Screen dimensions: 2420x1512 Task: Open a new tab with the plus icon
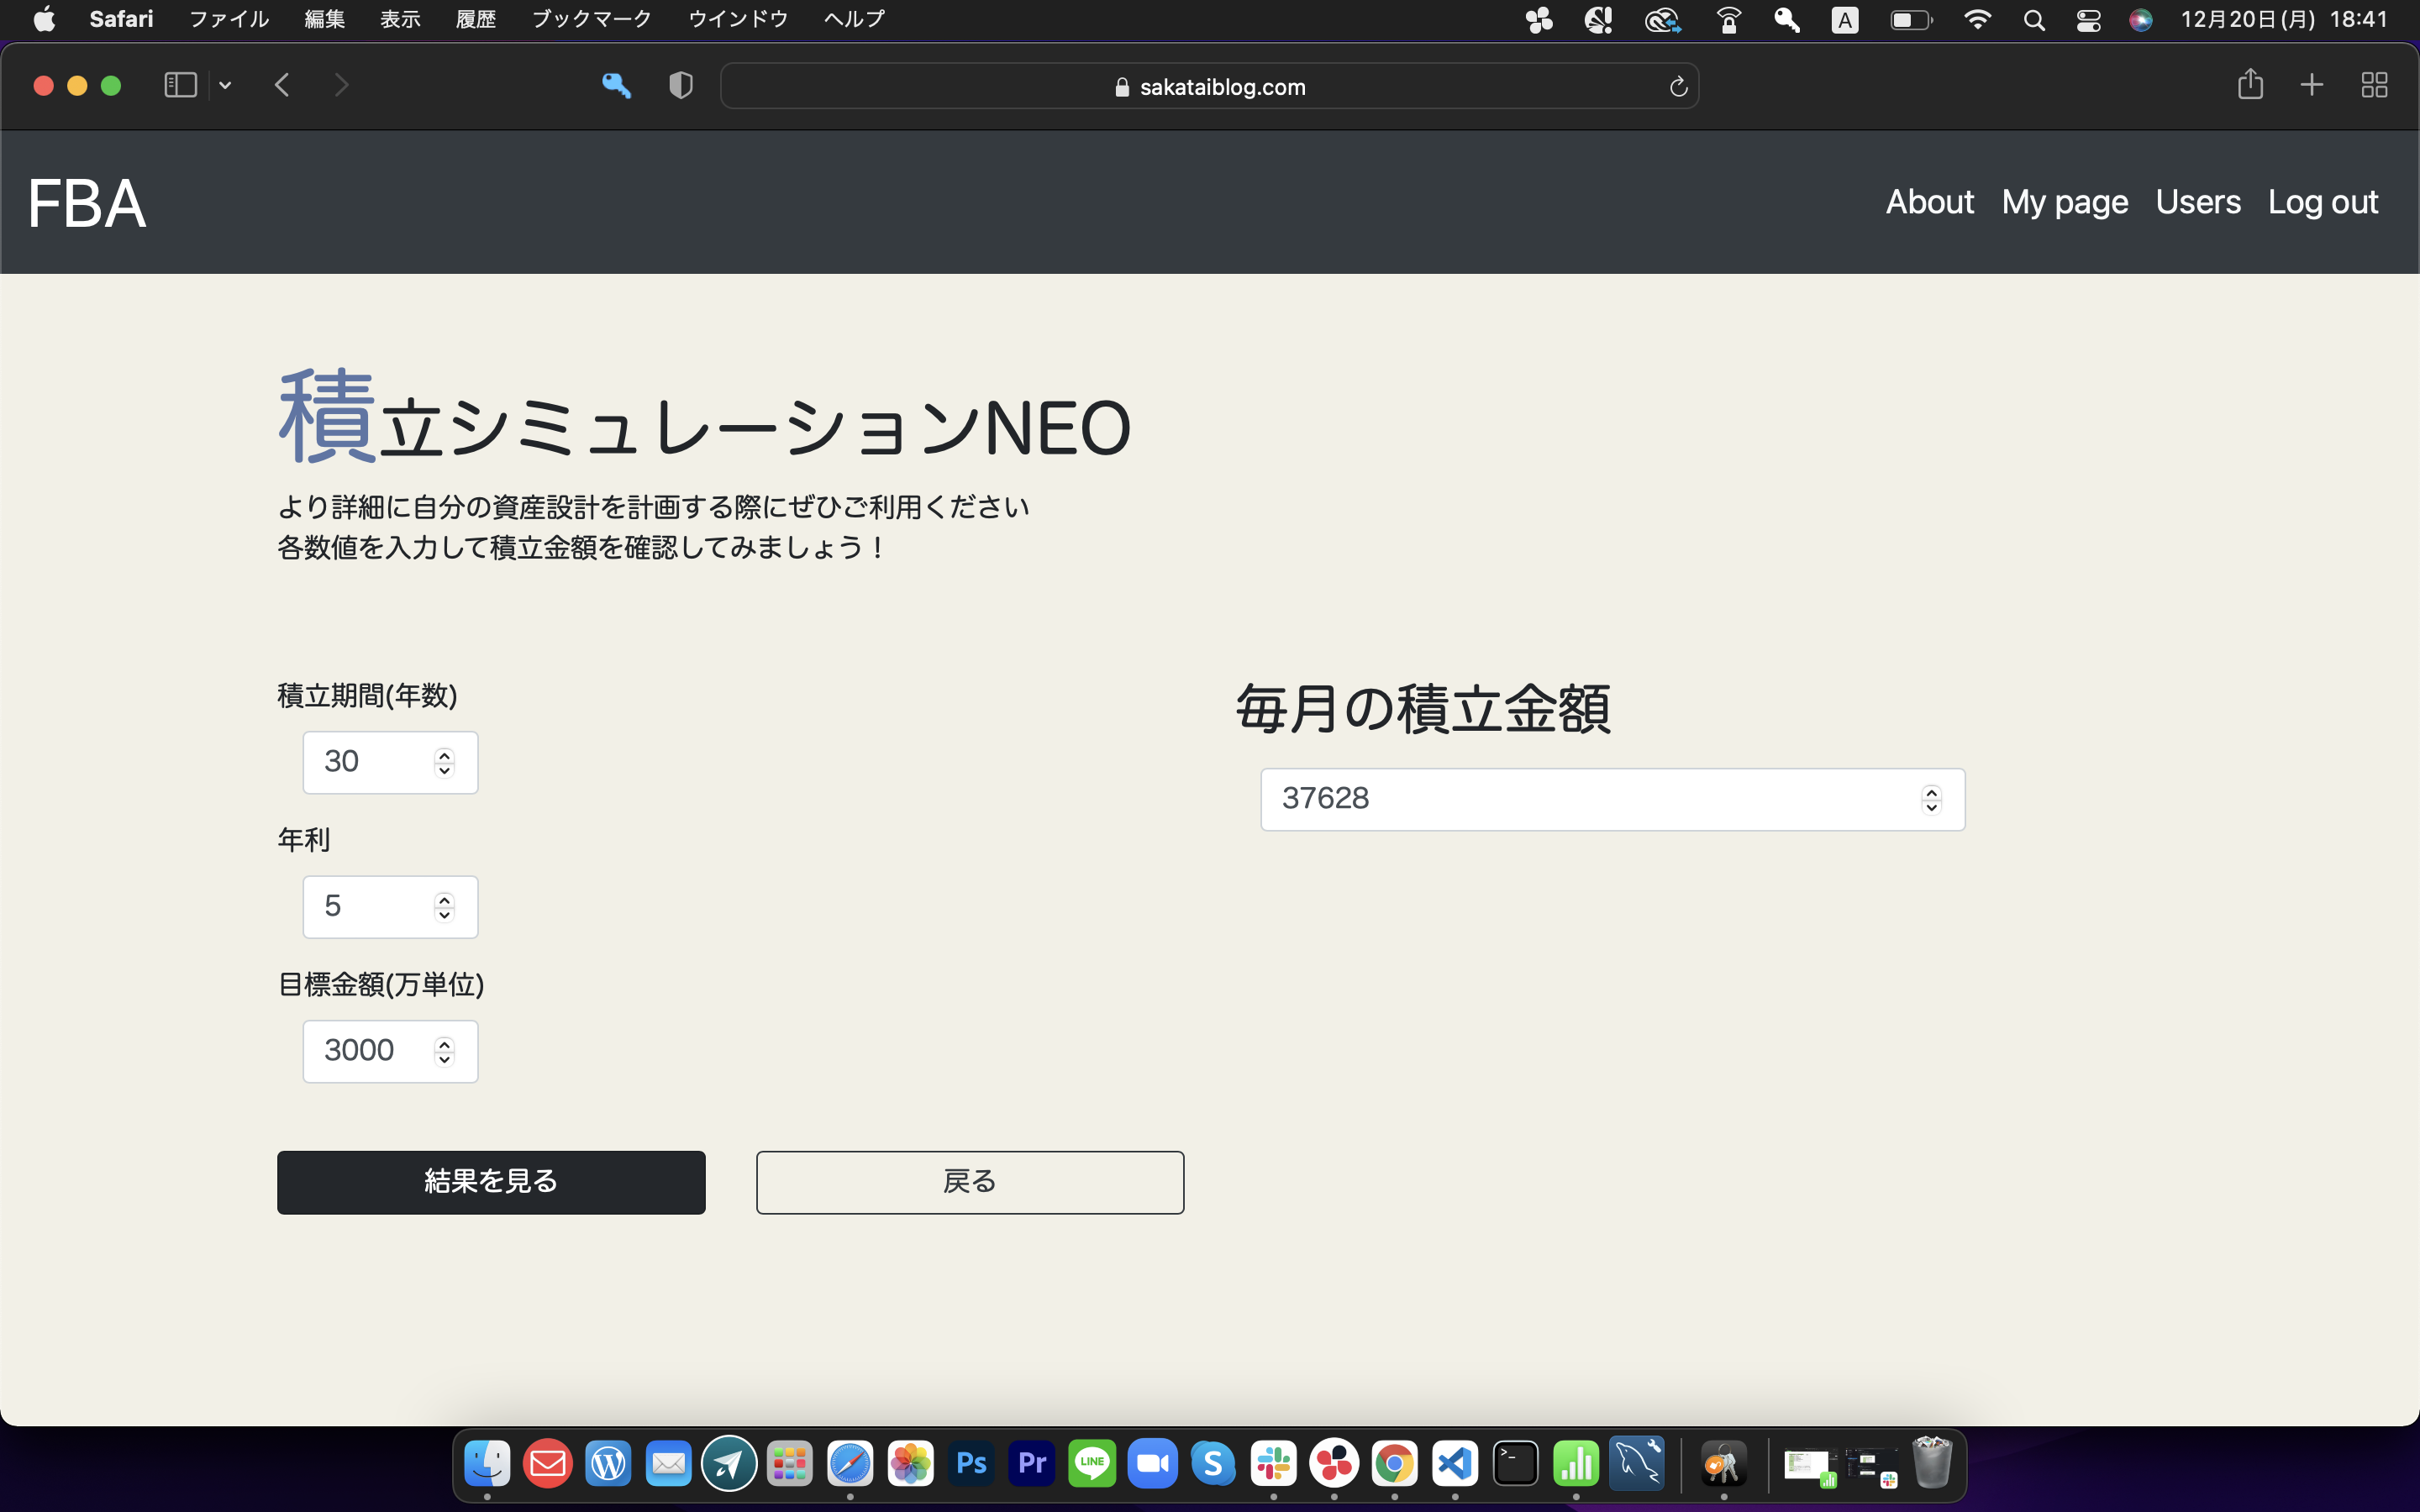[x=2312, y=85]
